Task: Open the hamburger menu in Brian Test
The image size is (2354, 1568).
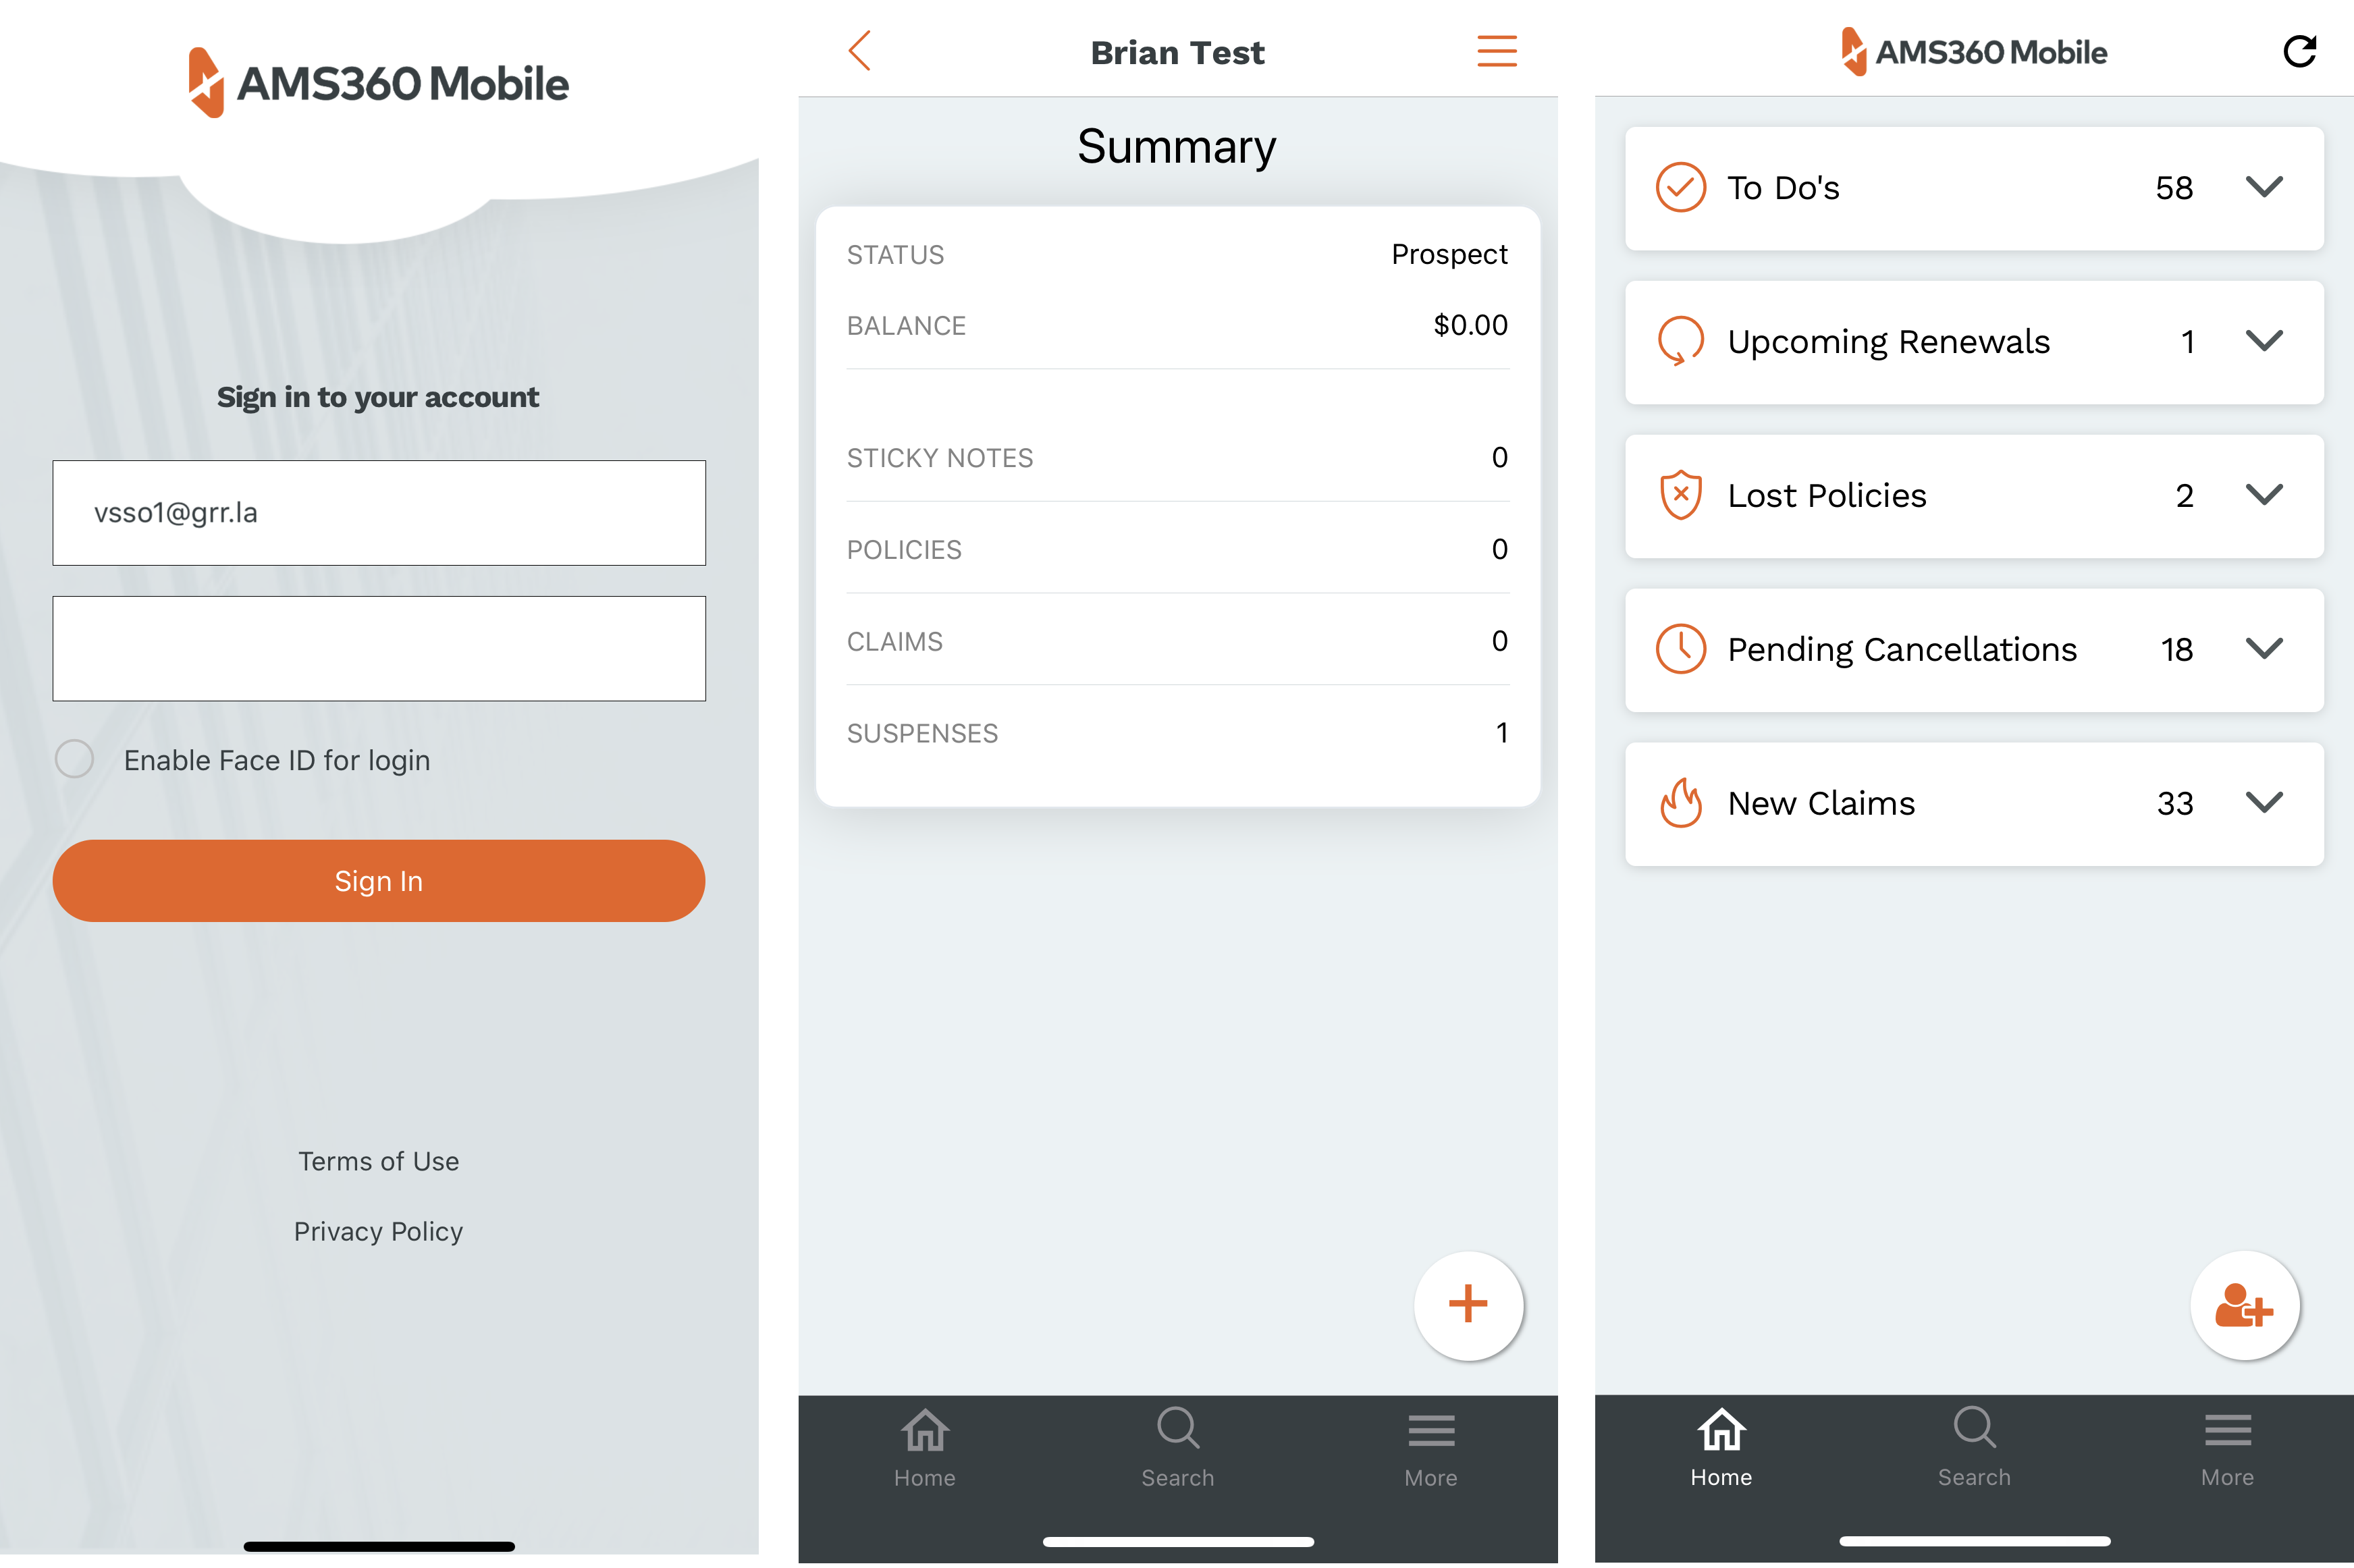Action: pyautogui.click(x=1498, y=51)
